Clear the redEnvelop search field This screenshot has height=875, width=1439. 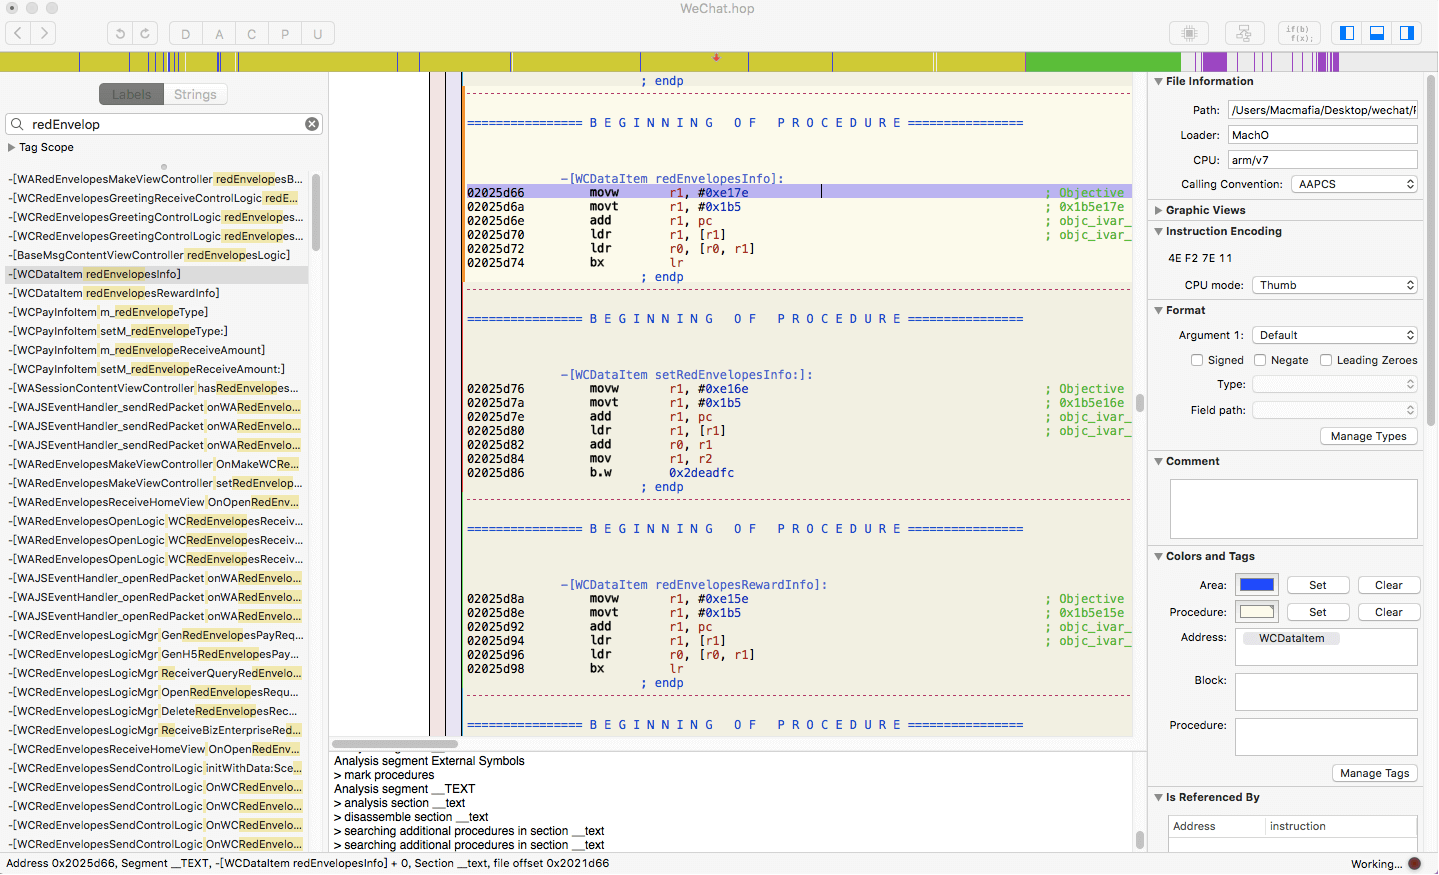312,124
